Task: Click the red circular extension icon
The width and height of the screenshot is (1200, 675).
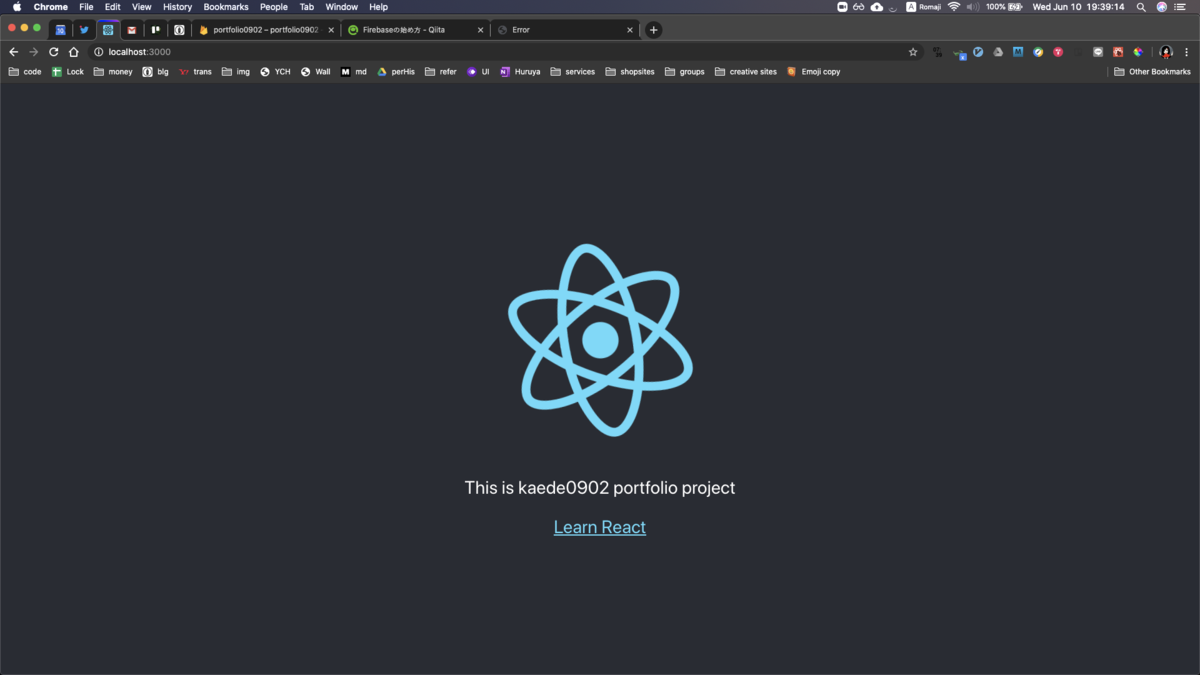Action: (1058, 52)
